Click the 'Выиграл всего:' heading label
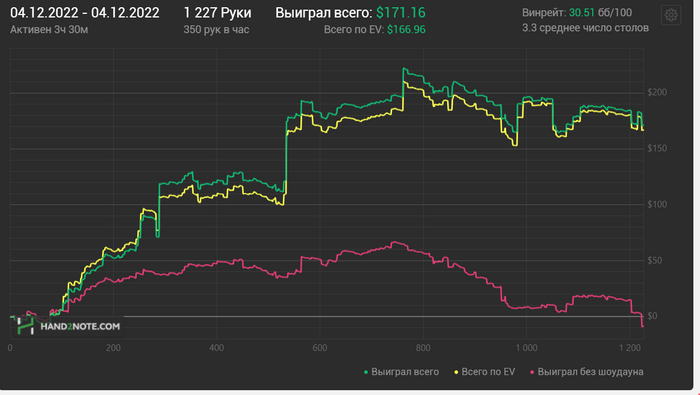 coord(324,12)
